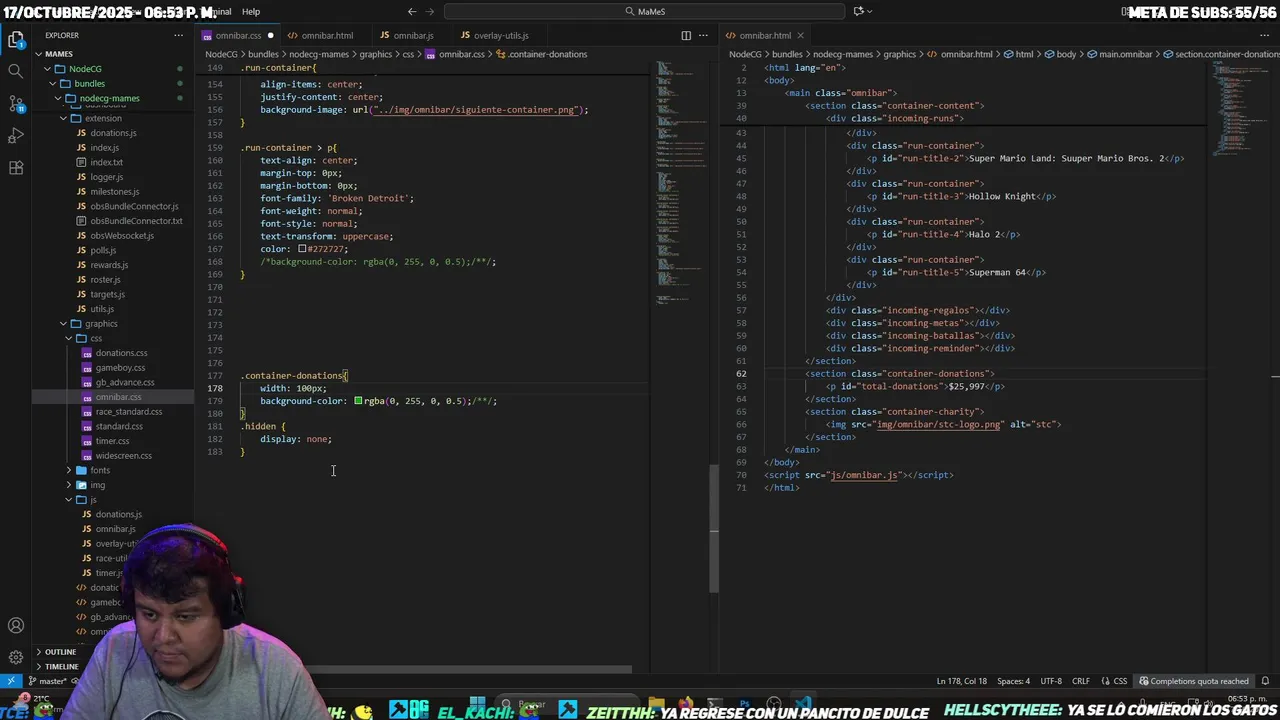This screenshot has width=1280, height=720.
Task: Open notifications bell in status bar
Action: point(1267,681)
